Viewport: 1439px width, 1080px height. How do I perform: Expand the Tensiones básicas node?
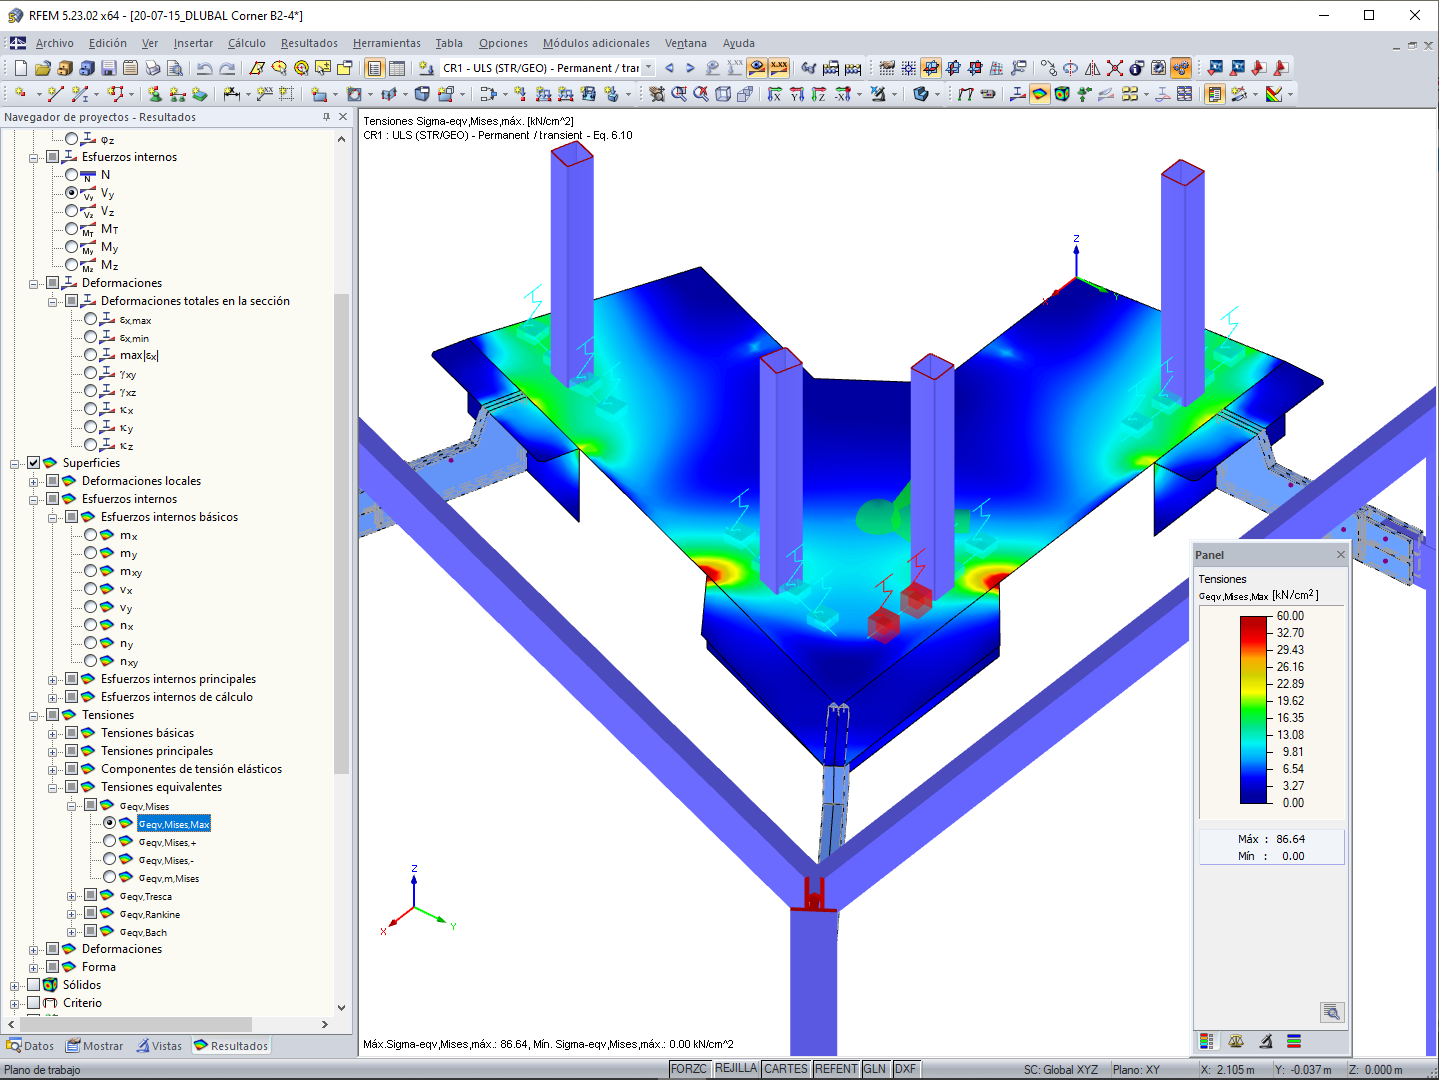[53, 733]
